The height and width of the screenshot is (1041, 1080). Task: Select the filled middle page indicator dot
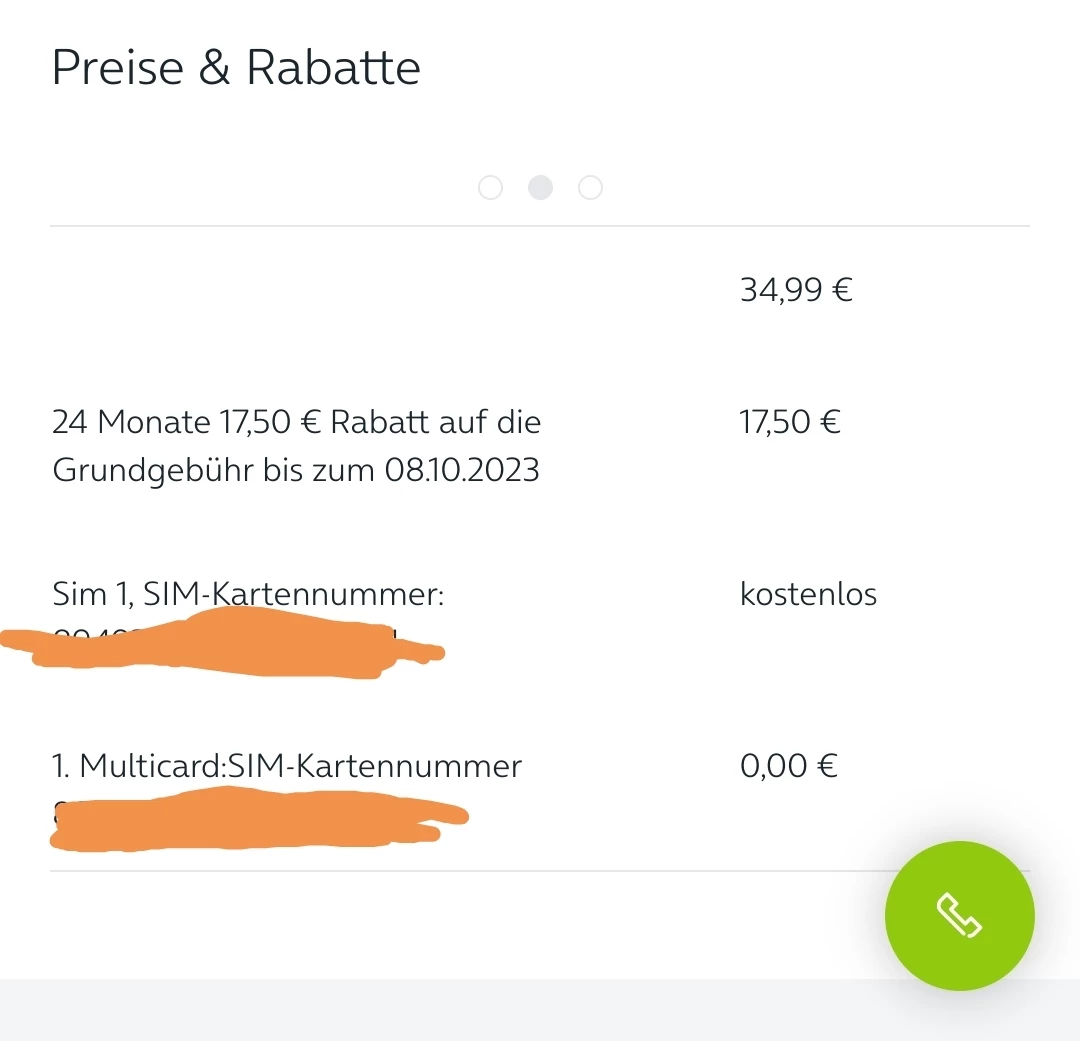pos(540,188)
